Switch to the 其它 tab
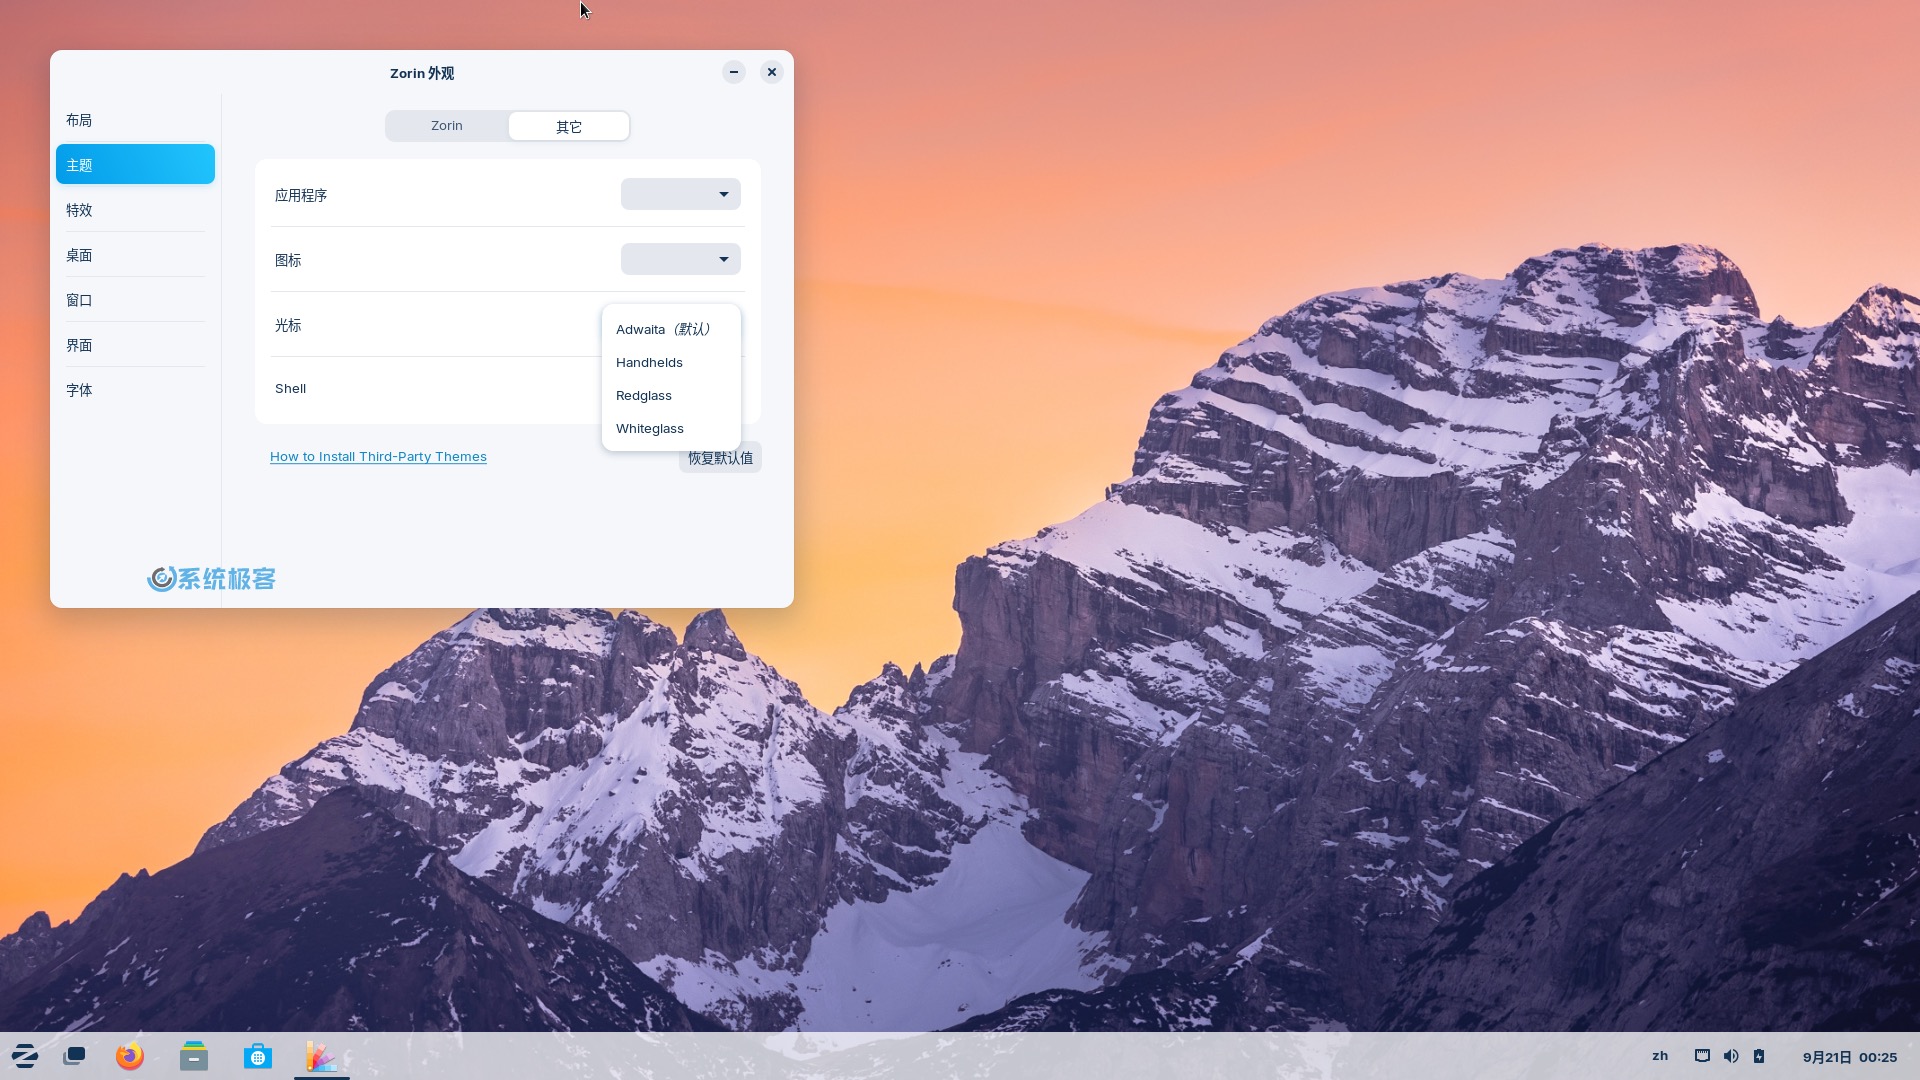 [x=569, y=126]
